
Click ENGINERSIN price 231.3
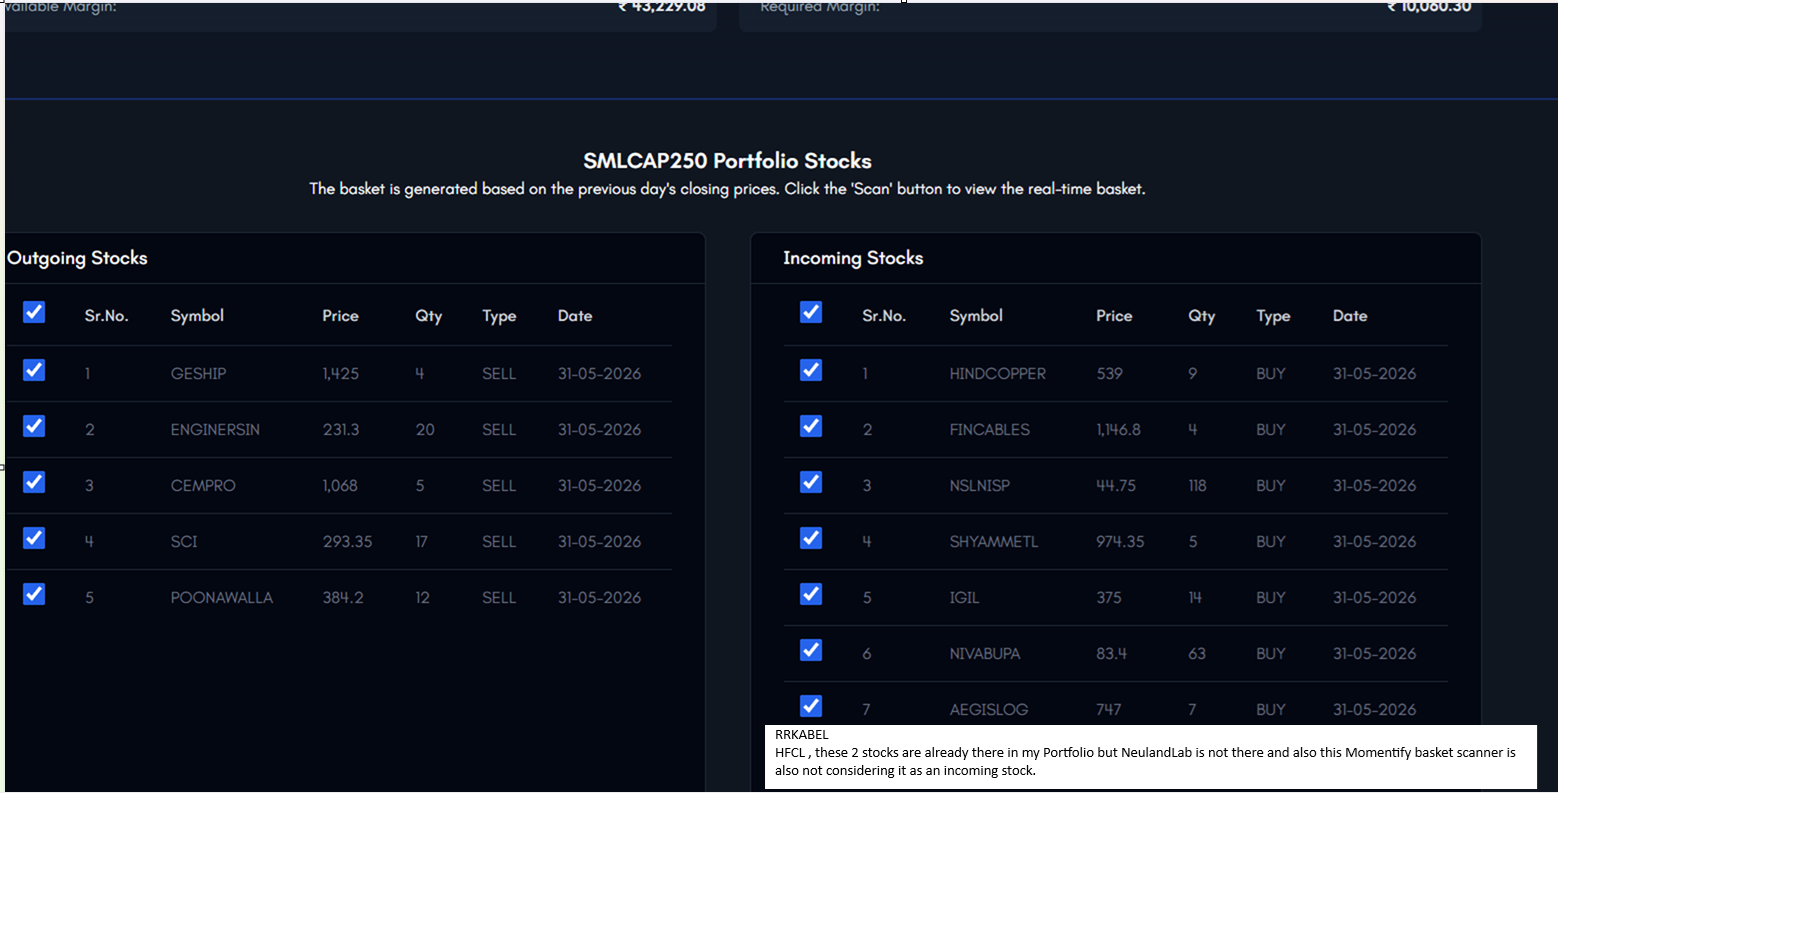tap(340, 429)
